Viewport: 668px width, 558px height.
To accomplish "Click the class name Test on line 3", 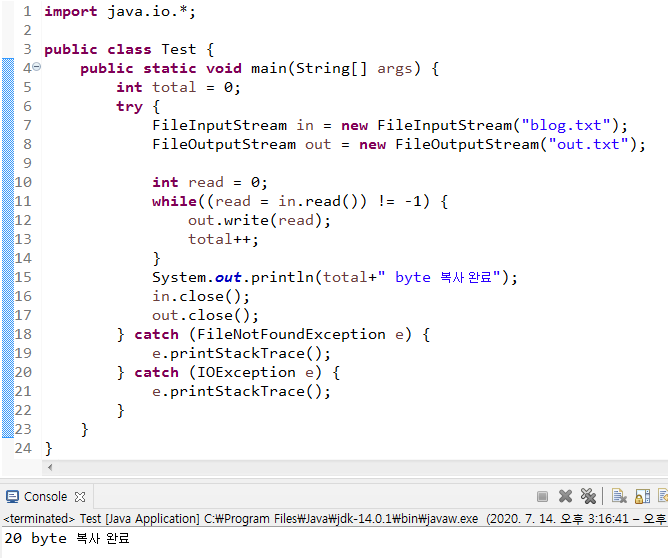I will pos(179,49).
